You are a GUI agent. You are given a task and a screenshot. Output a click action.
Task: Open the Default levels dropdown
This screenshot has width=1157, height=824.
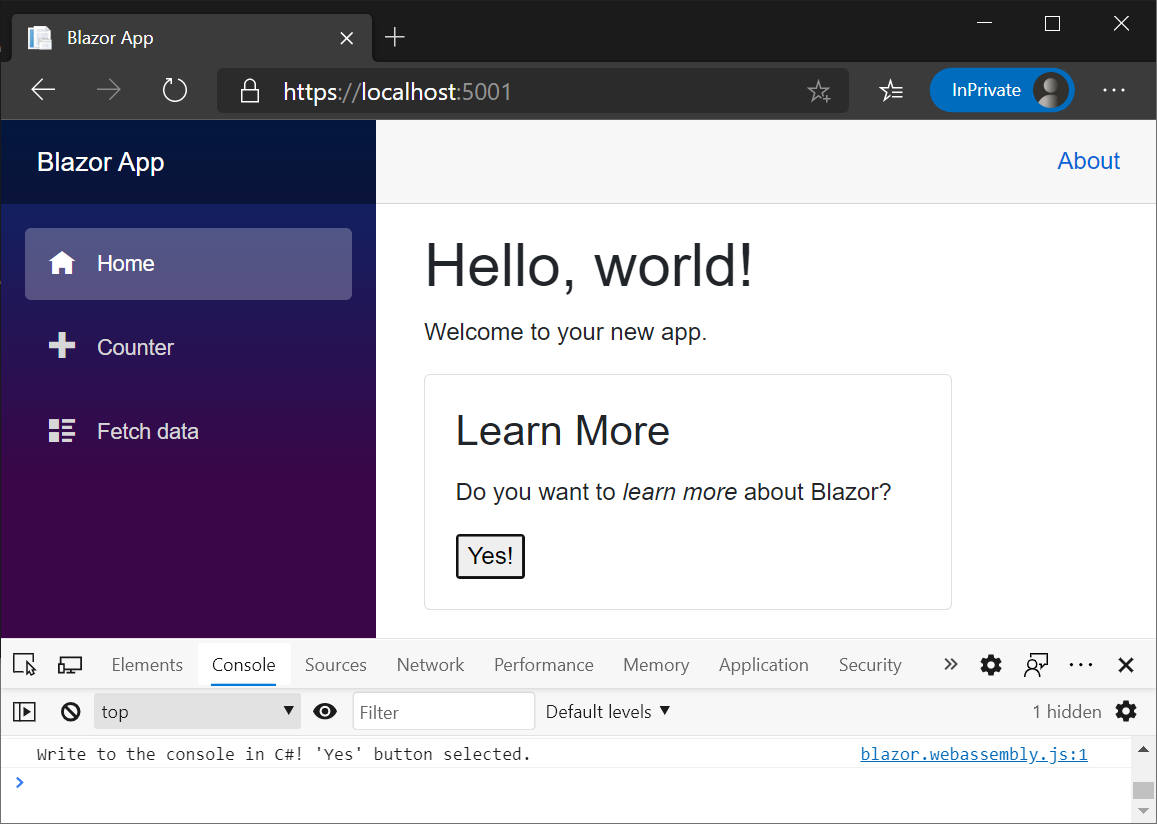point(607,711)
